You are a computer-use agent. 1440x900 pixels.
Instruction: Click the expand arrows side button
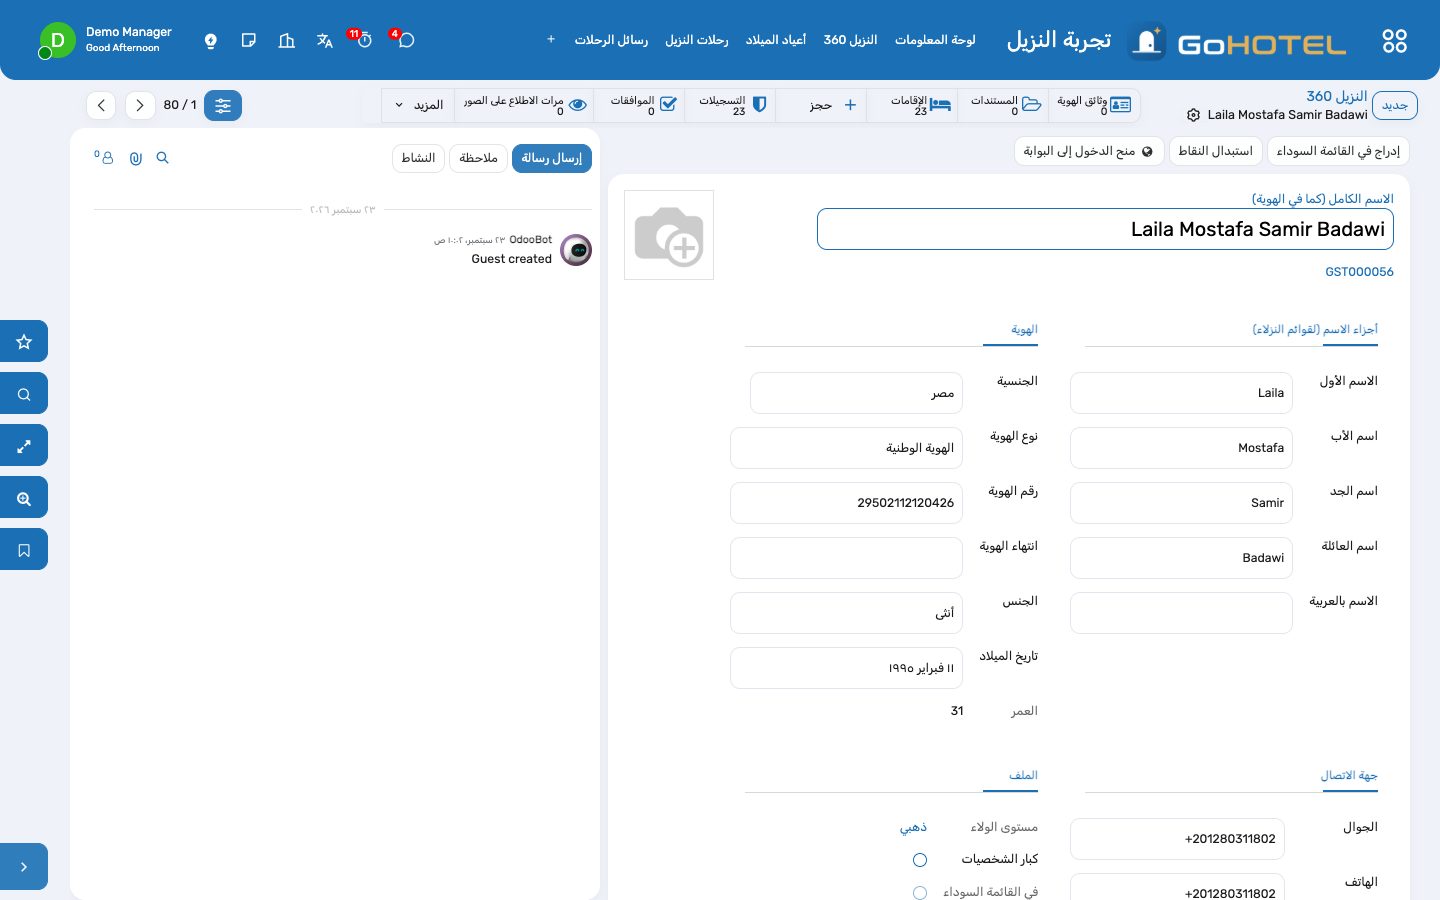click(x=24, y=445)
